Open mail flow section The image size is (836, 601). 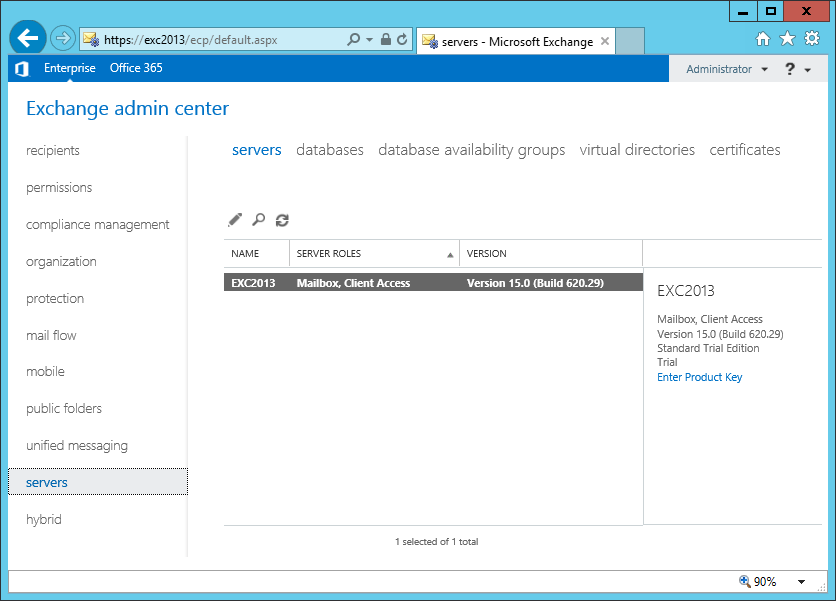(51, 335)
